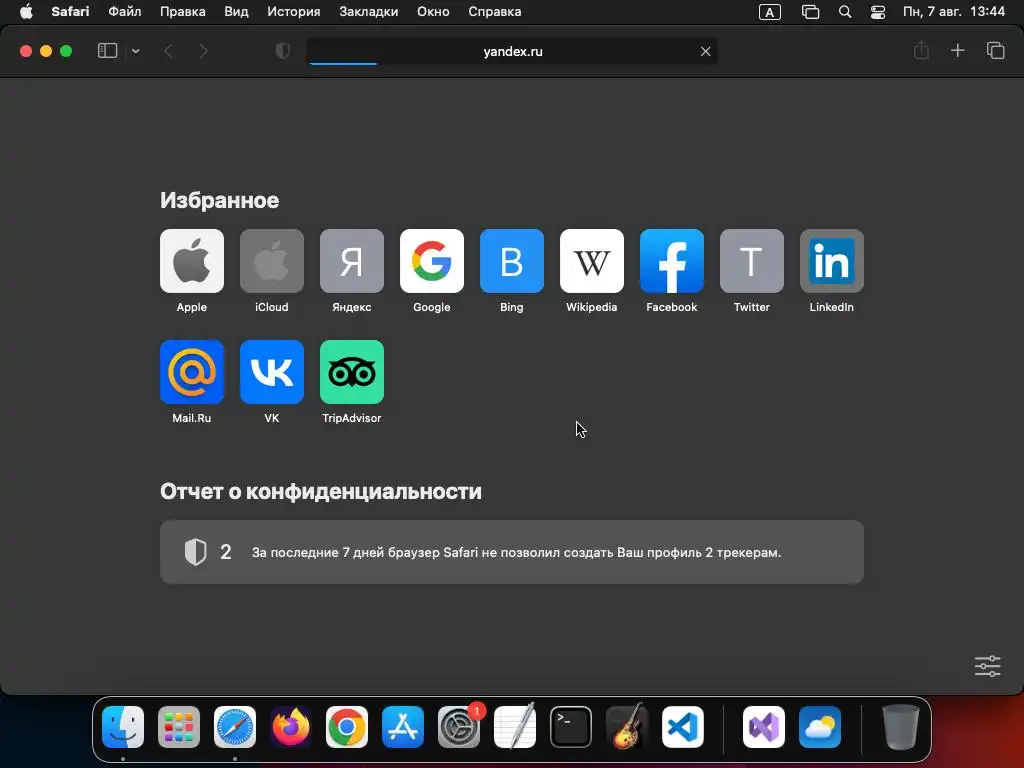1024x768 pixels.
Task: Open the privacy report shield in toolbar
Action: [x=283, y=51]
